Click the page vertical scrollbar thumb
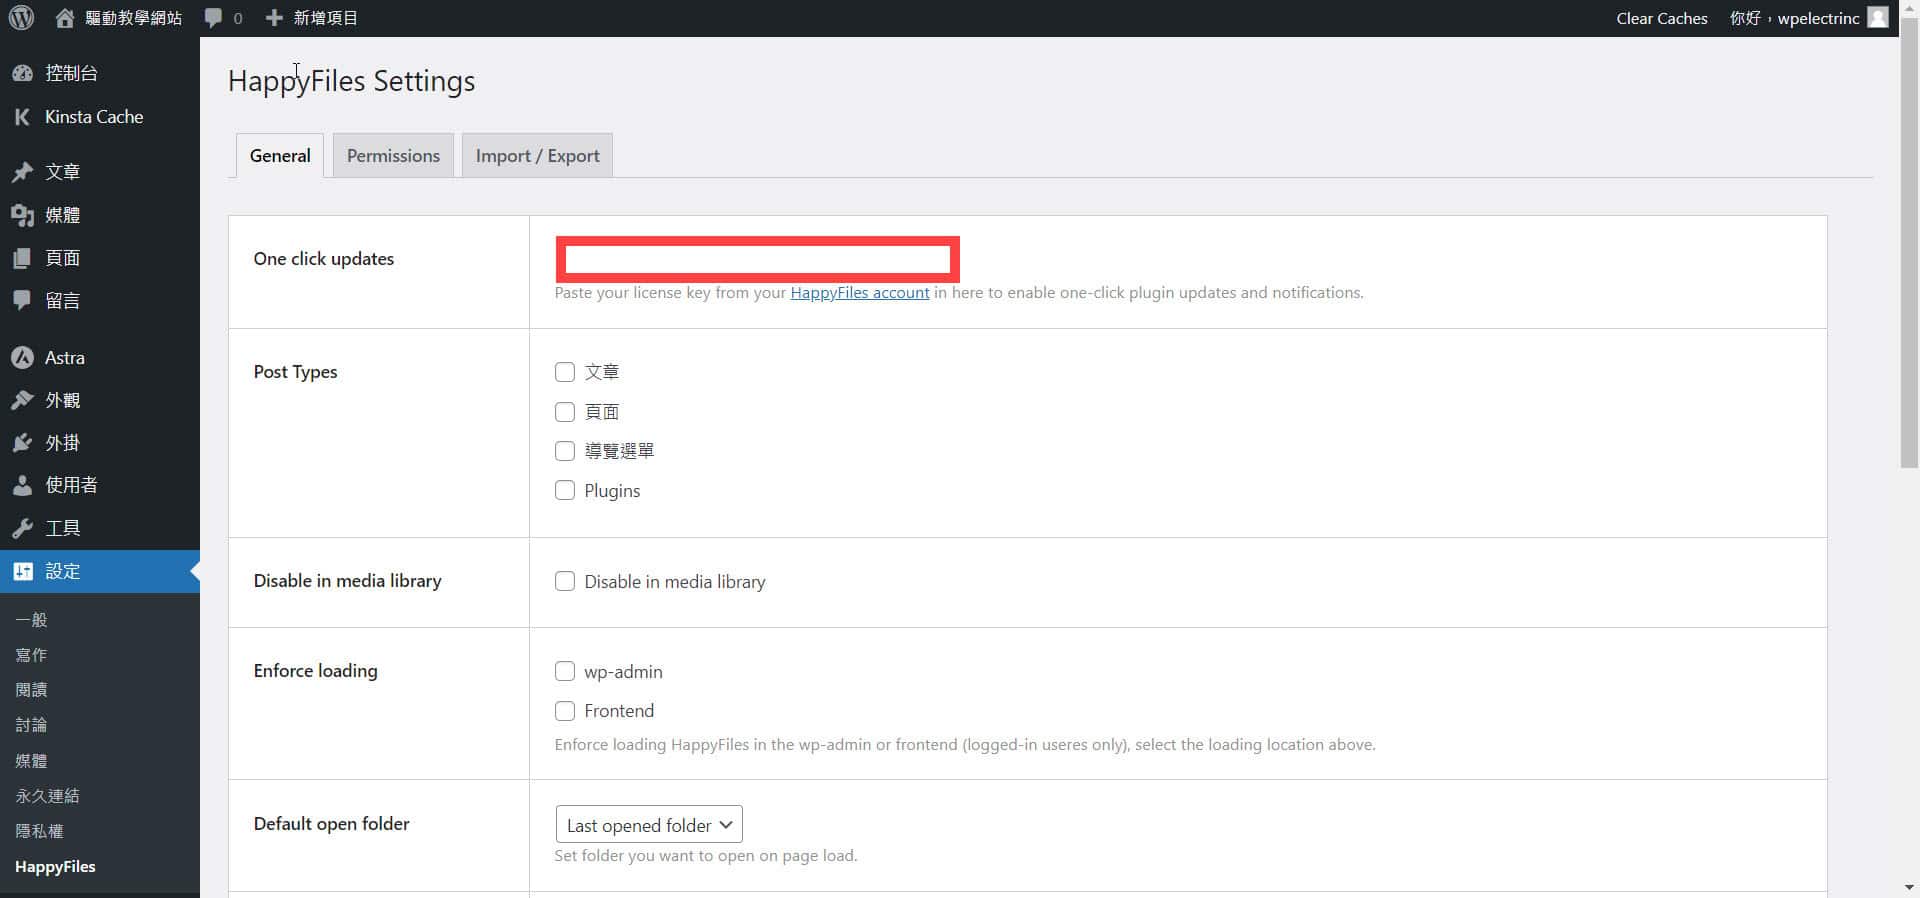 pos(1908,243)
